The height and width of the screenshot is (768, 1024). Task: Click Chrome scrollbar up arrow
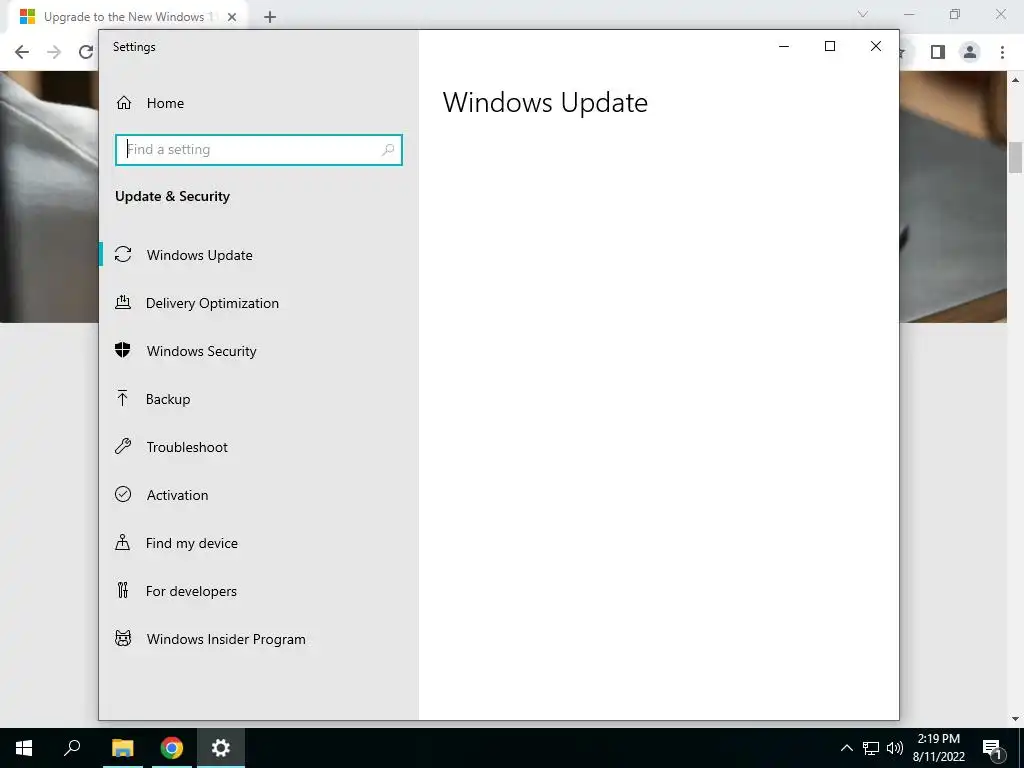pos(1015,80)
